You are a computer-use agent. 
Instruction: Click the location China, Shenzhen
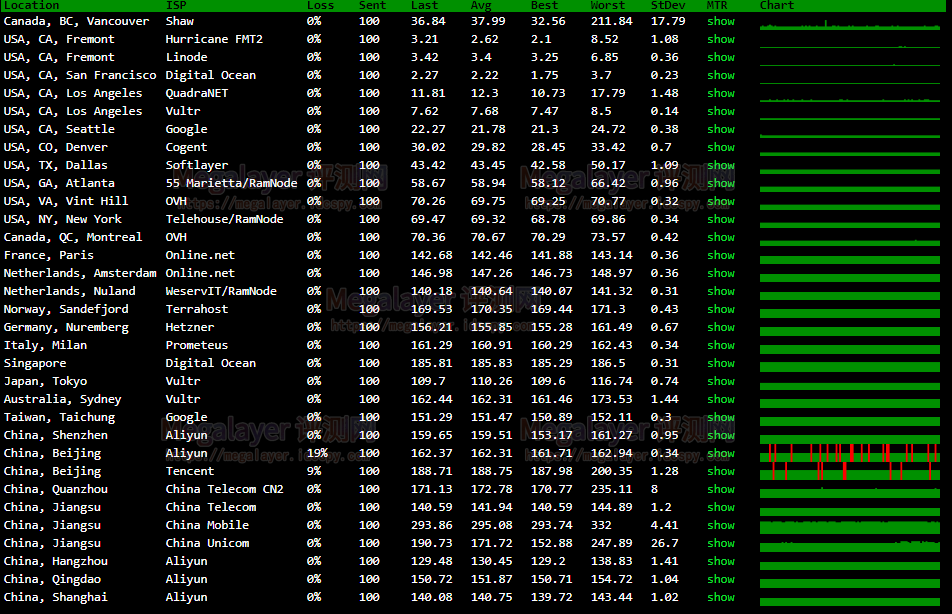pos(56,435)
